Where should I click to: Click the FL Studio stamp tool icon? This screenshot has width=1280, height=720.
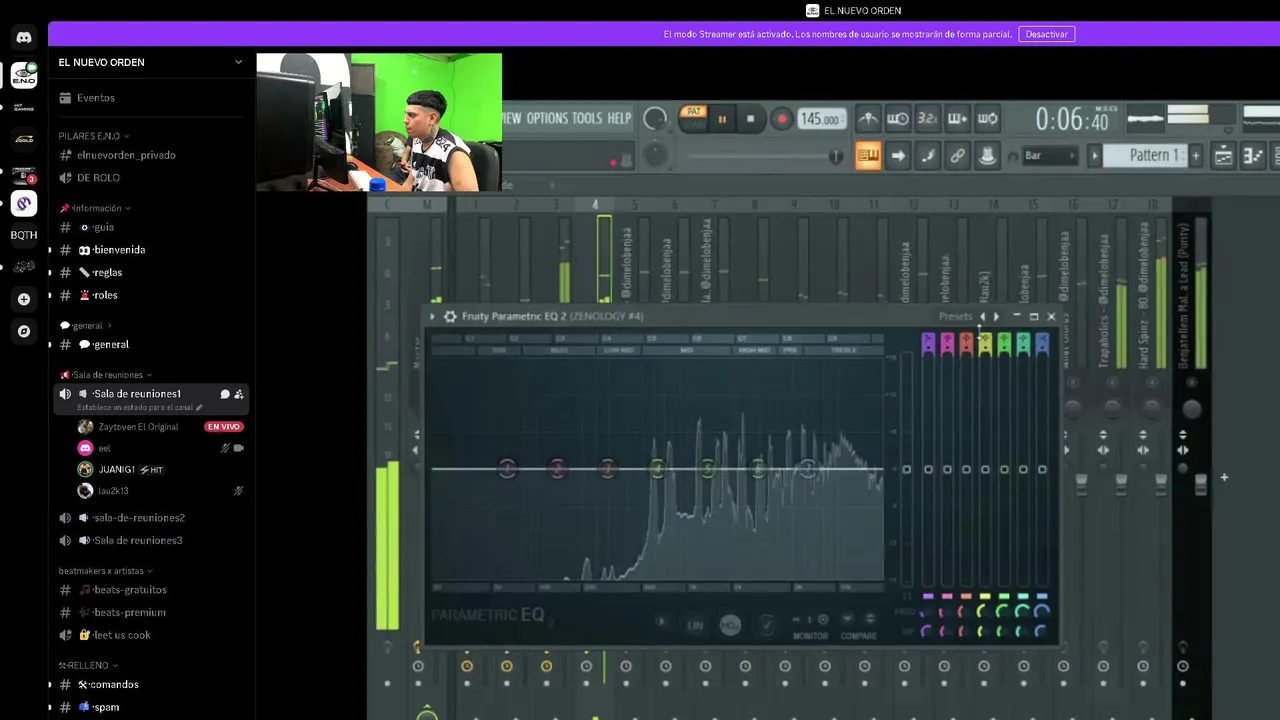pyautogui.click(x=988, y=155)
